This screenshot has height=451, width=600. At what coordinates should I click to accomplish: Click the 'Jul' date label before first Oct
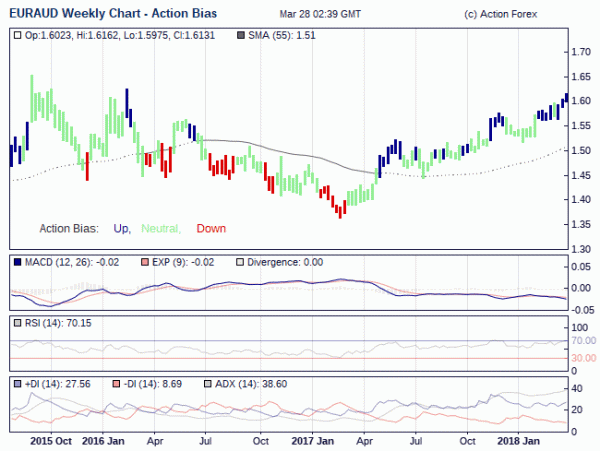pos(205,441)
